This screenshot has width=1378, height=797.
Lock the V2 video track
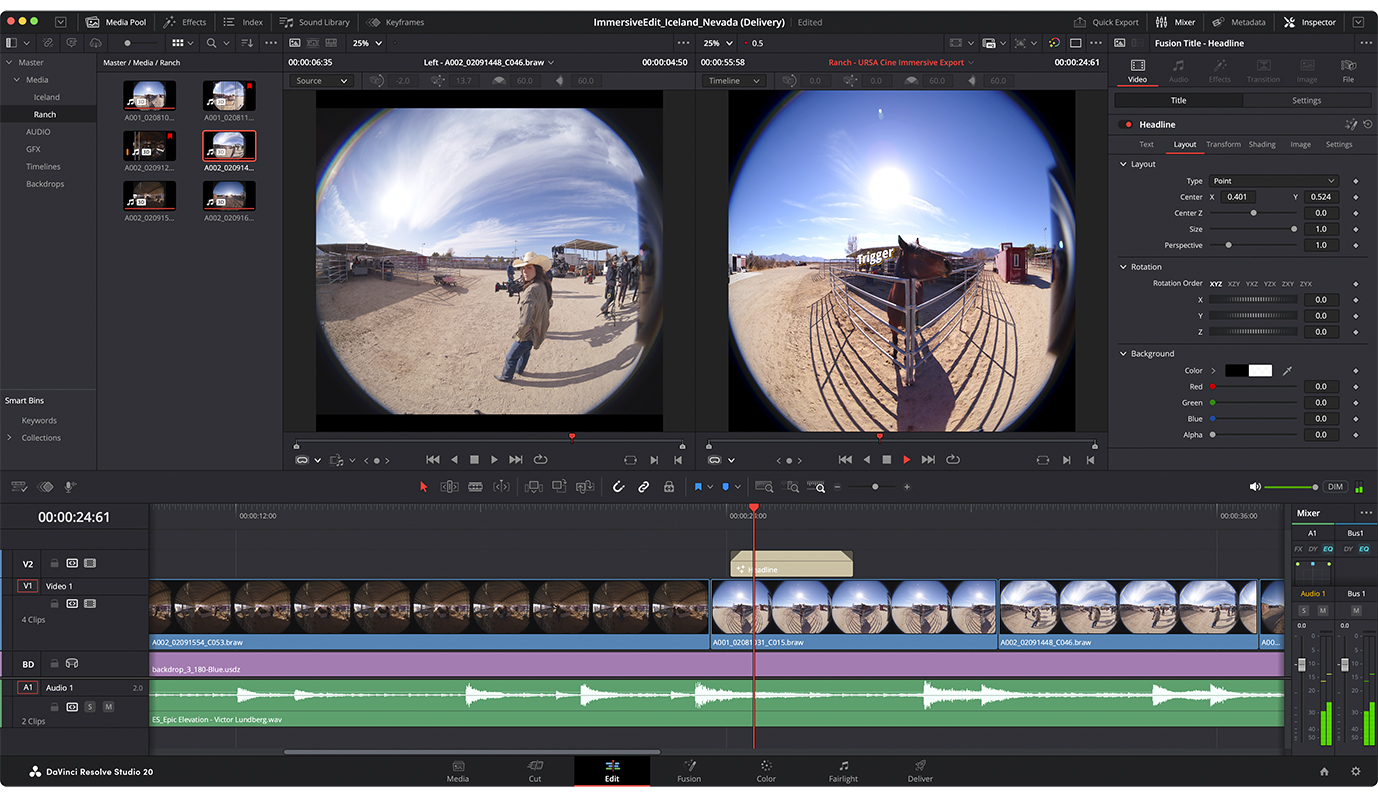(55, 564)
